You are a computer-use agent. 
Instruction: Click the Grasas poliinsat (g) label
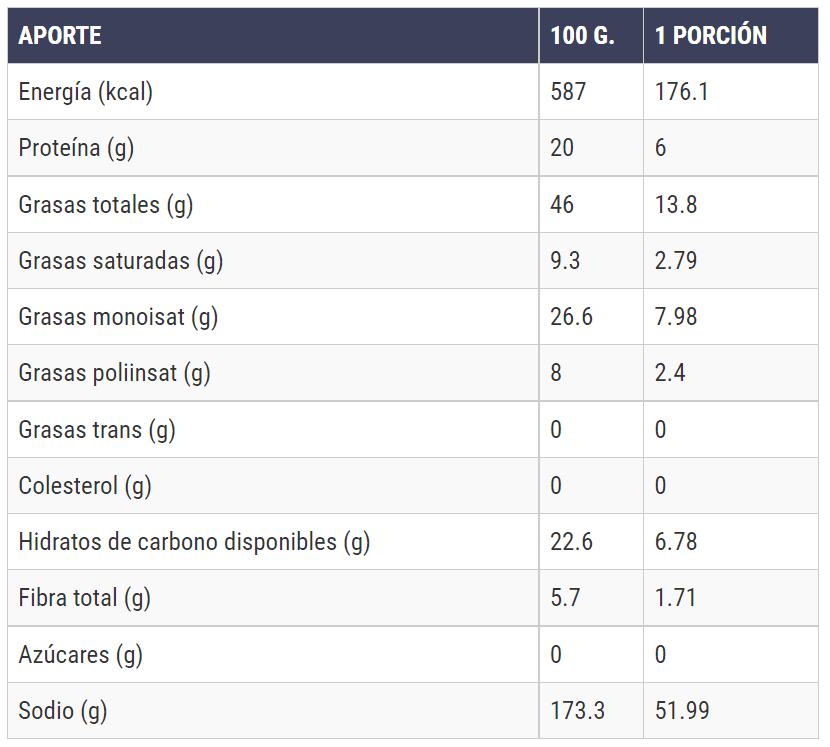click(x=114, y=373)
